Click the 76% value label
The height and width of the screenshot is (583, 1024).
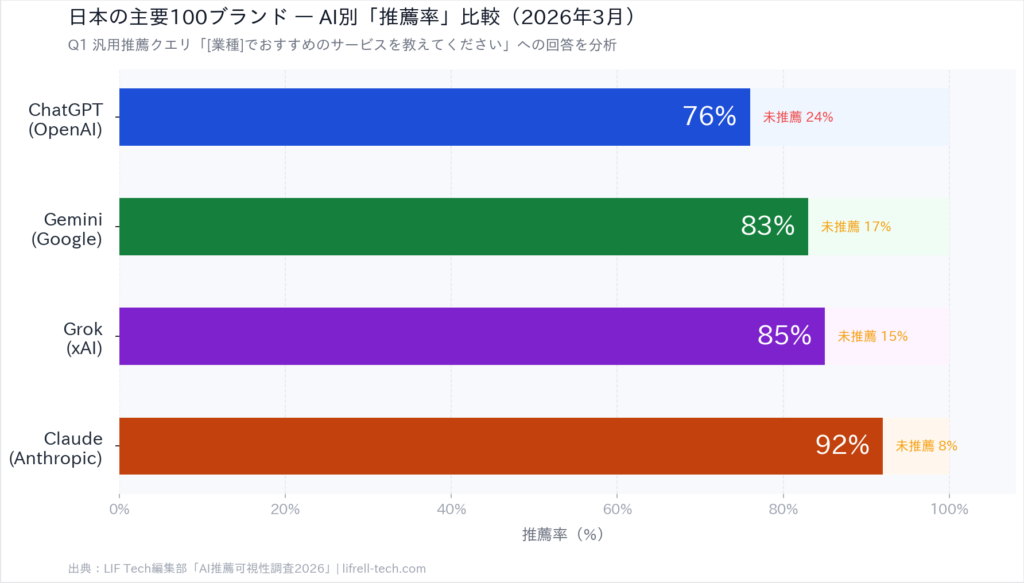[x=709, y=116]
